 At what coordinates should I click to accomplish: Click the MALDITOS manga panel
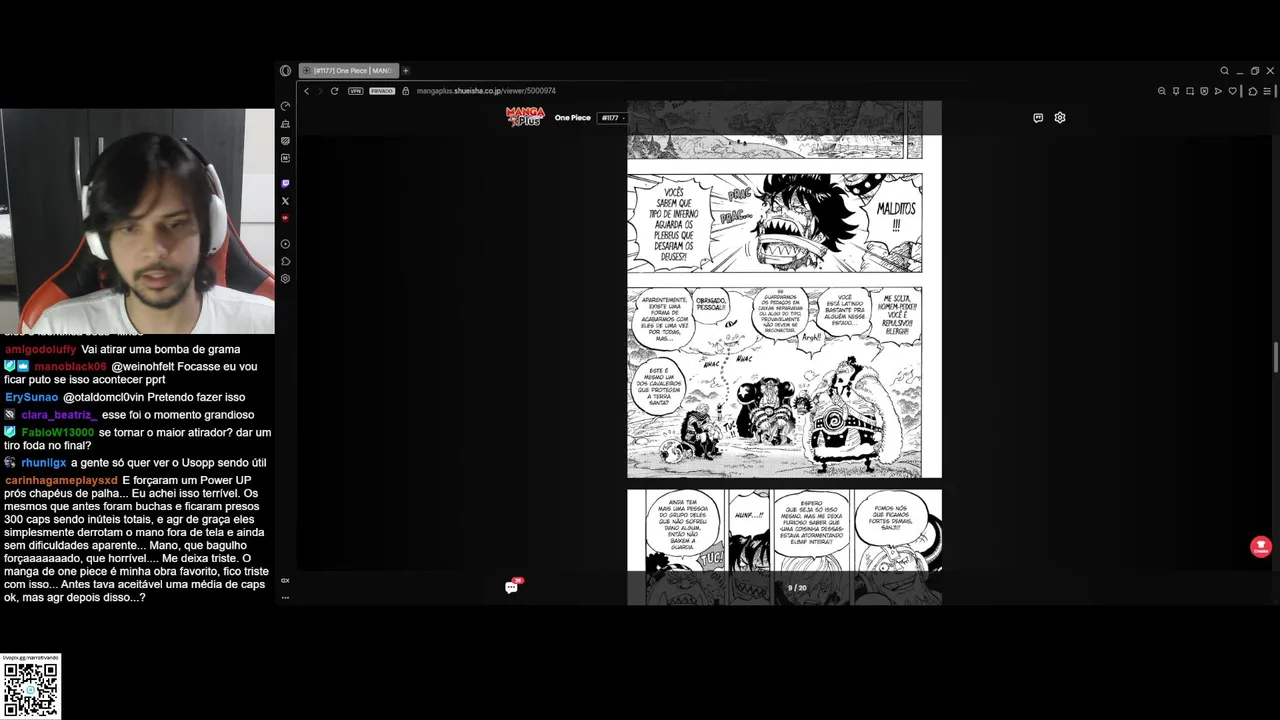[775, 223]
